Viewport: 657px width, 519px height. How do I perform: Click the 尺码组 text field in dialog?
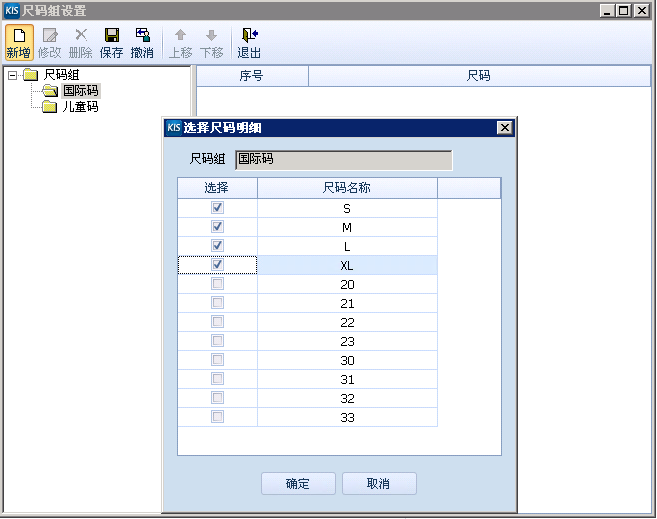pyautogui.click(x=343, y=159)
